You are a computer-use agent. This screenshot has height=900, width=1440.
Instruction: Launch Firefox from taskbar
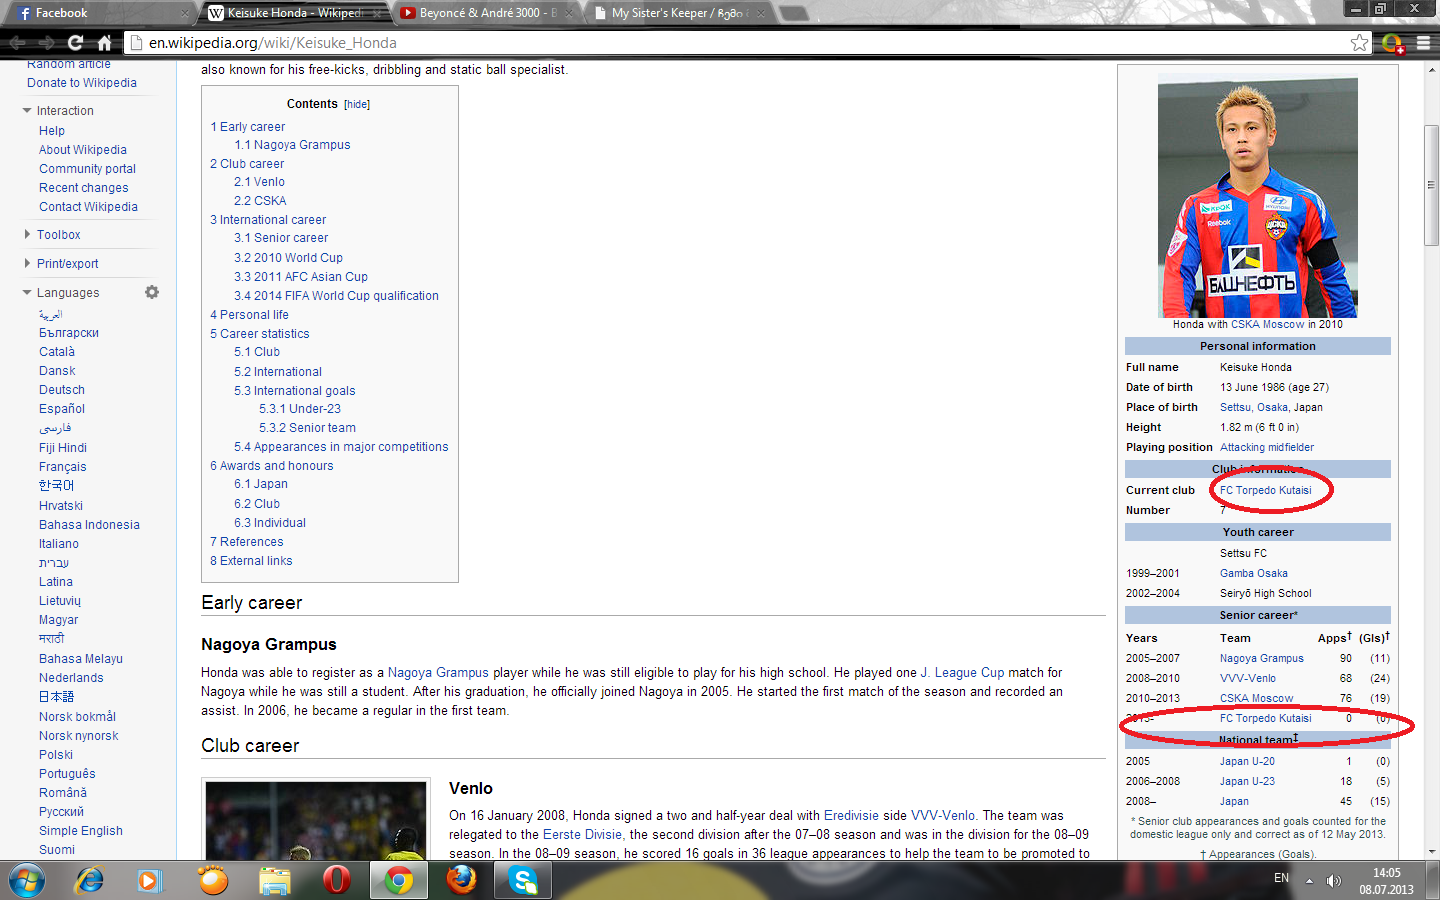tap(461, 880)
